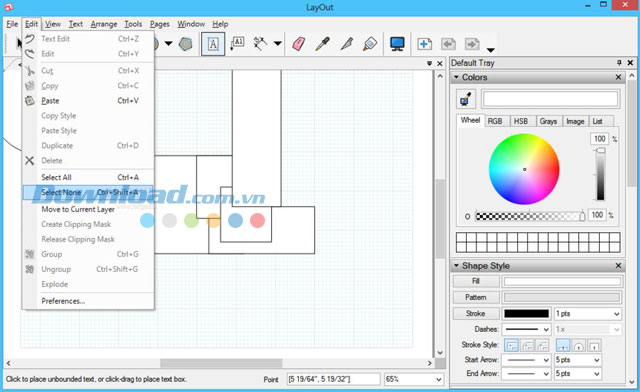
Task: Select the second stroke corner style
Action: click(527, 345)
